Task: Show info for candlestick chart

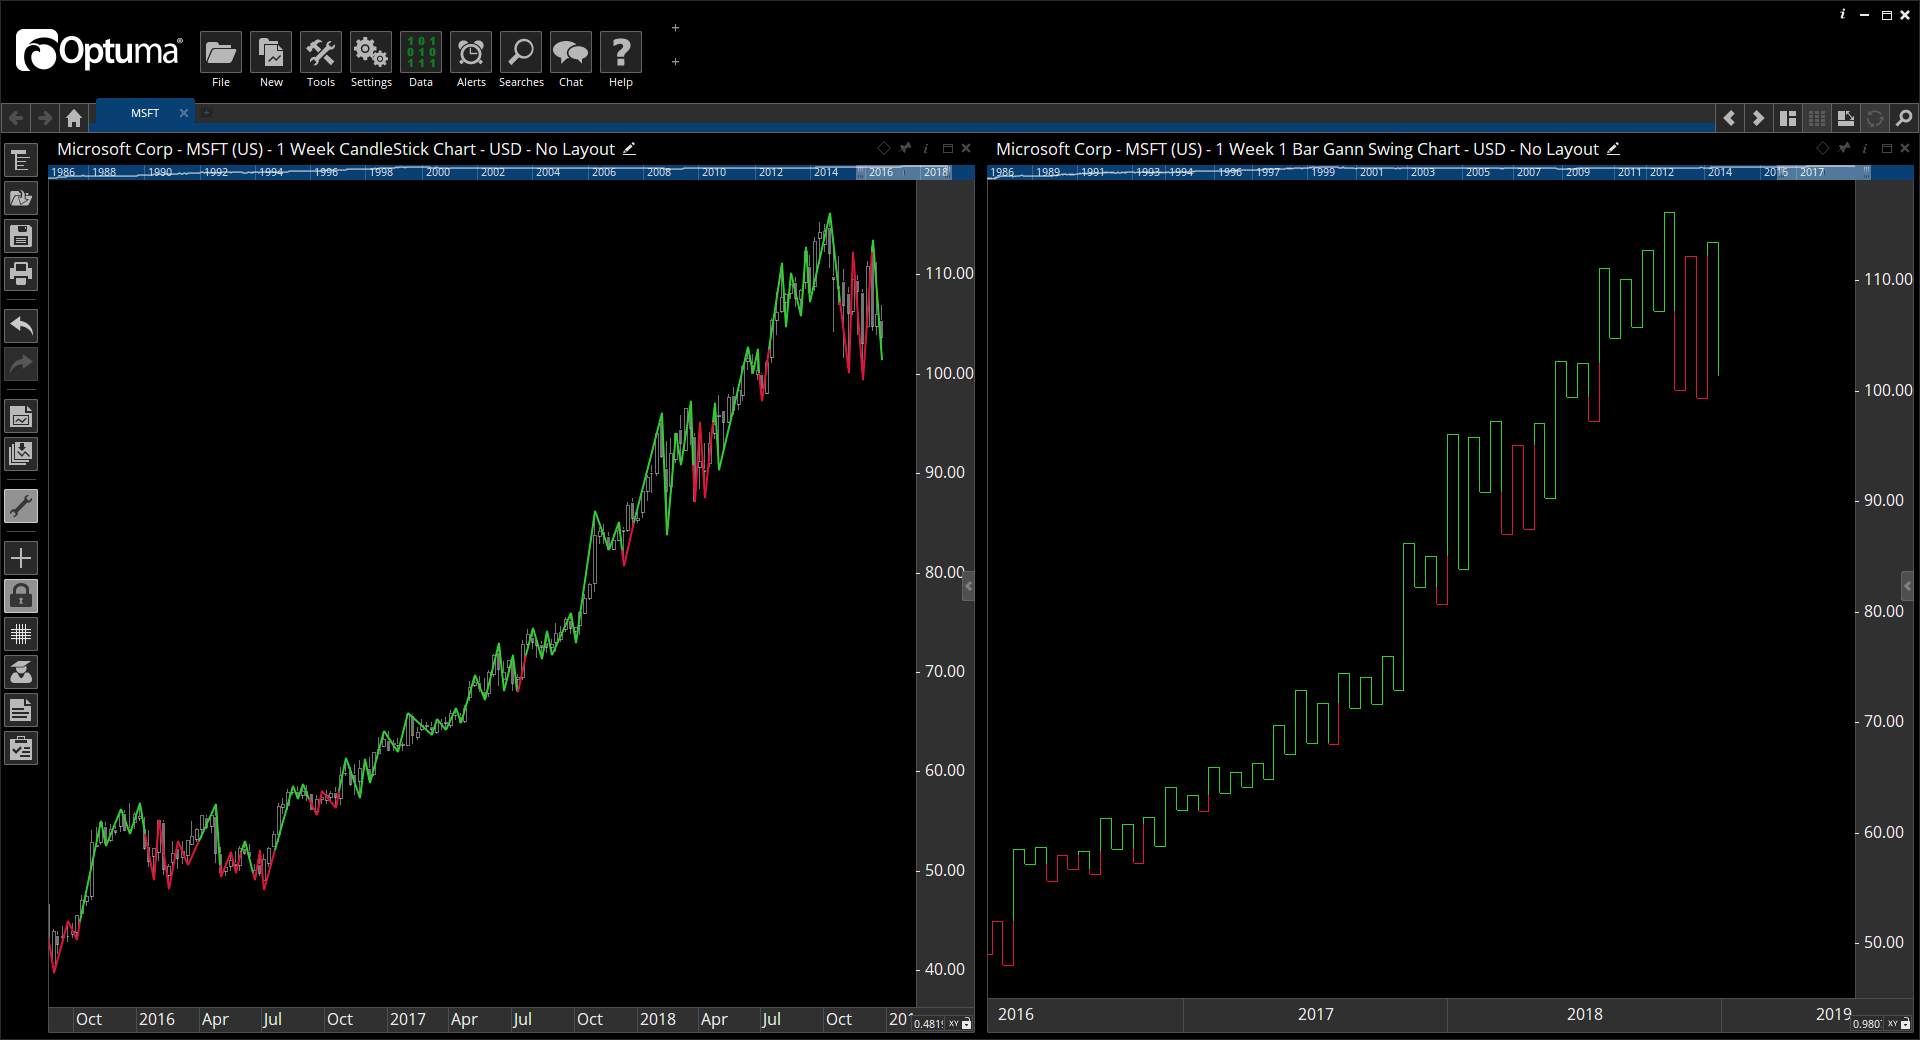Action: (x=926, y=148)
